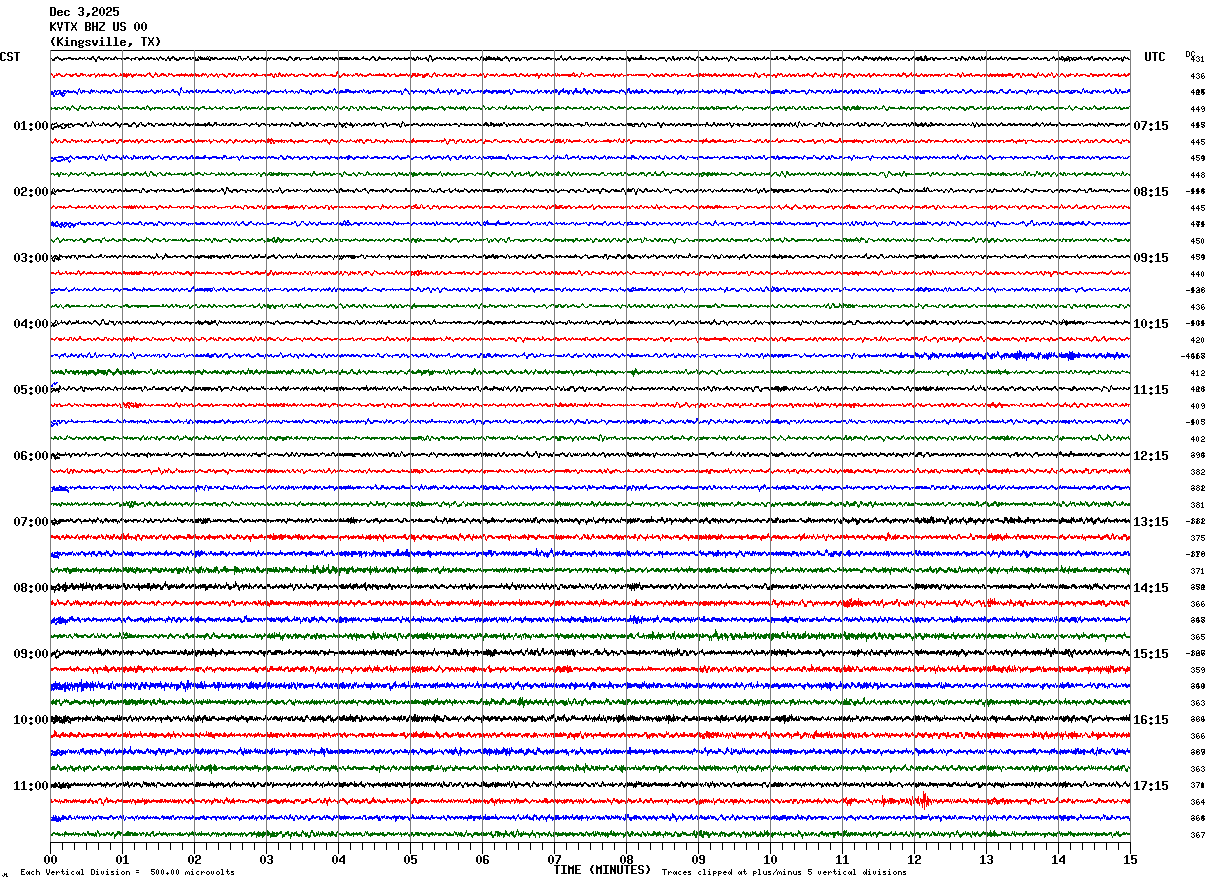The width and height of the screenshot is (1210, 886).
Task: Click the minute tick label '07'
Action: click(554, 859)
